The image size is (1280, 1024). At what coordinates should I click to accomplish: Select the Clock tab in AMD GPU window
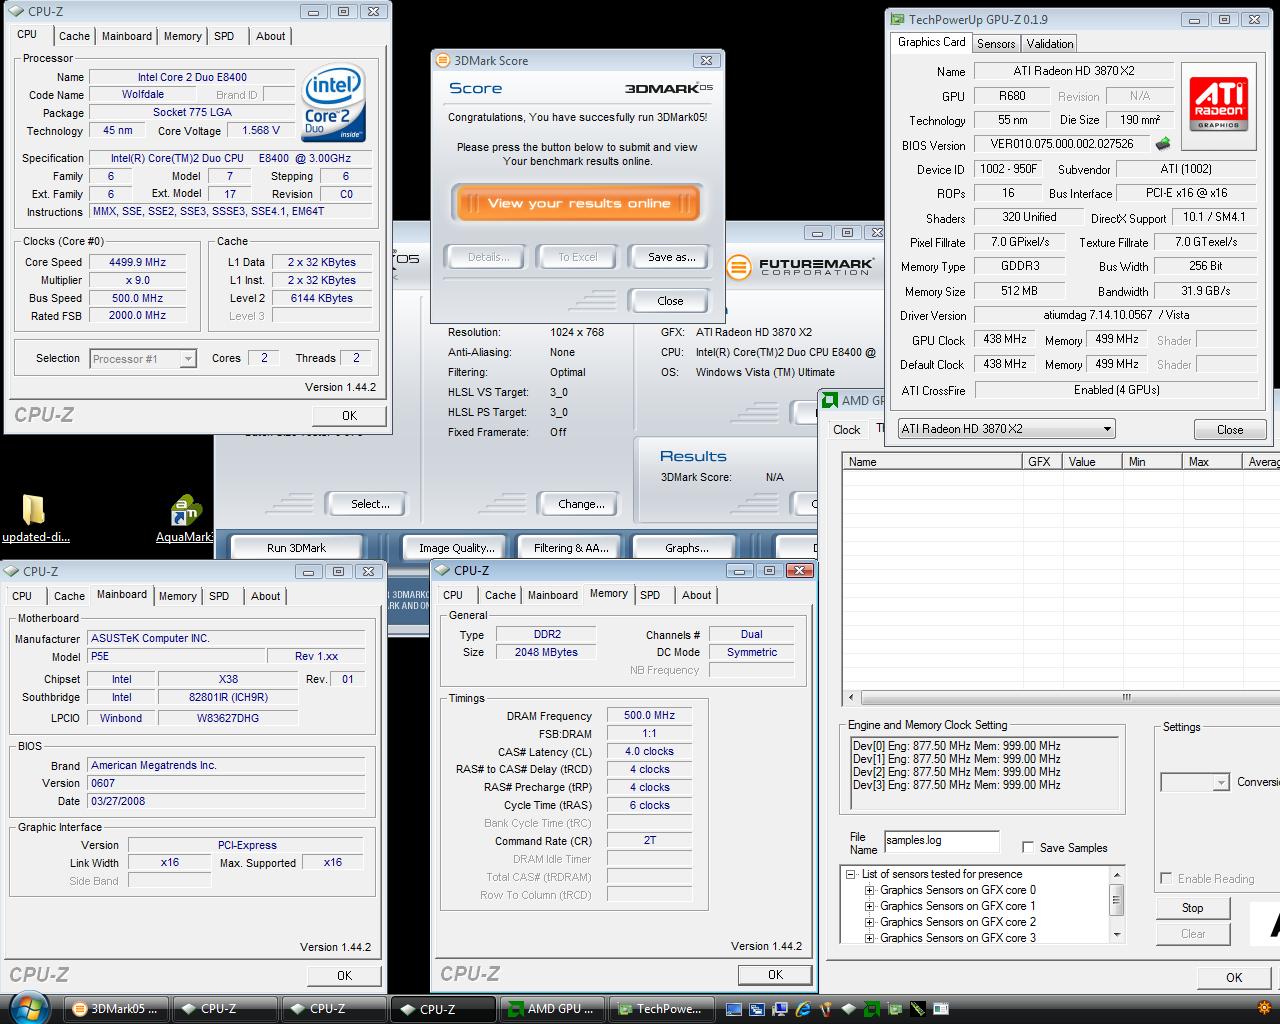click(x=847, y=430)
